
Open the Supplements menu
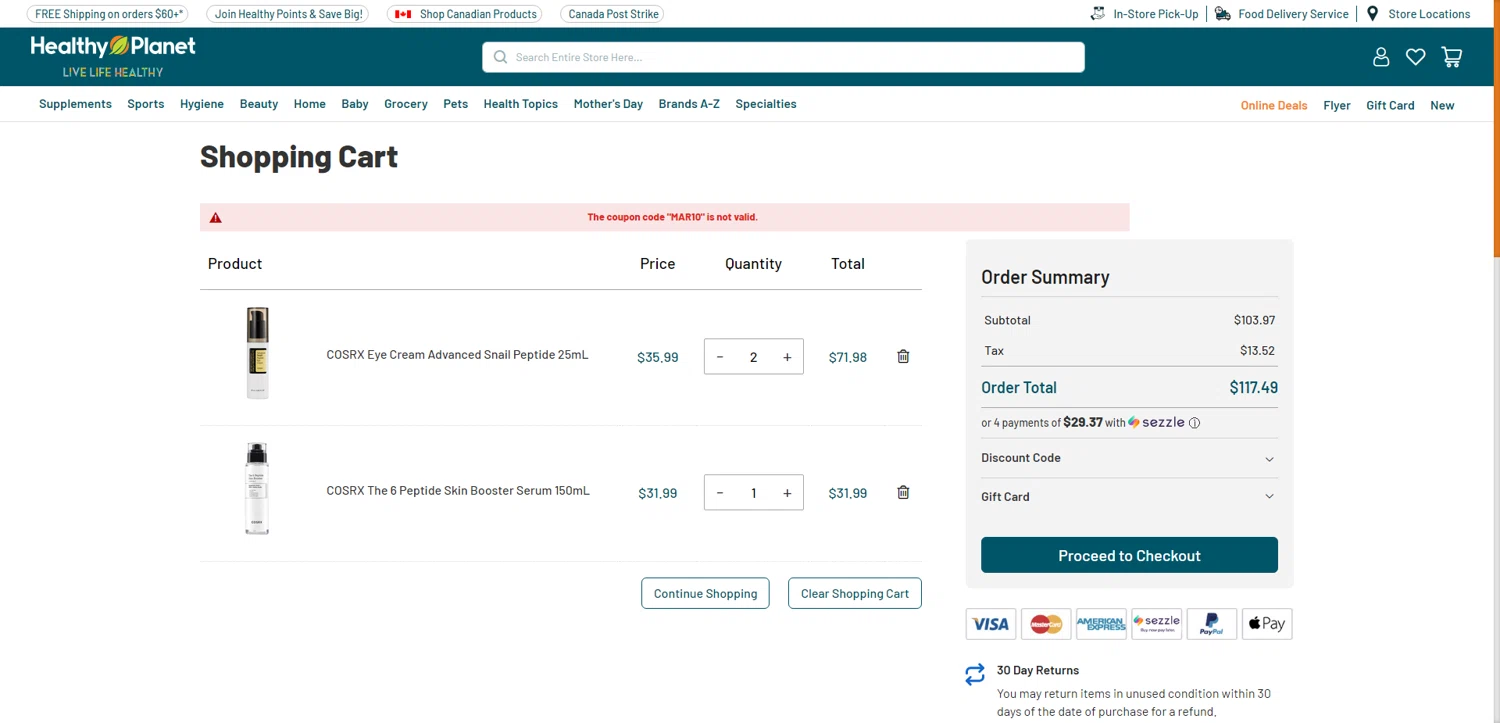click(75, 104)
